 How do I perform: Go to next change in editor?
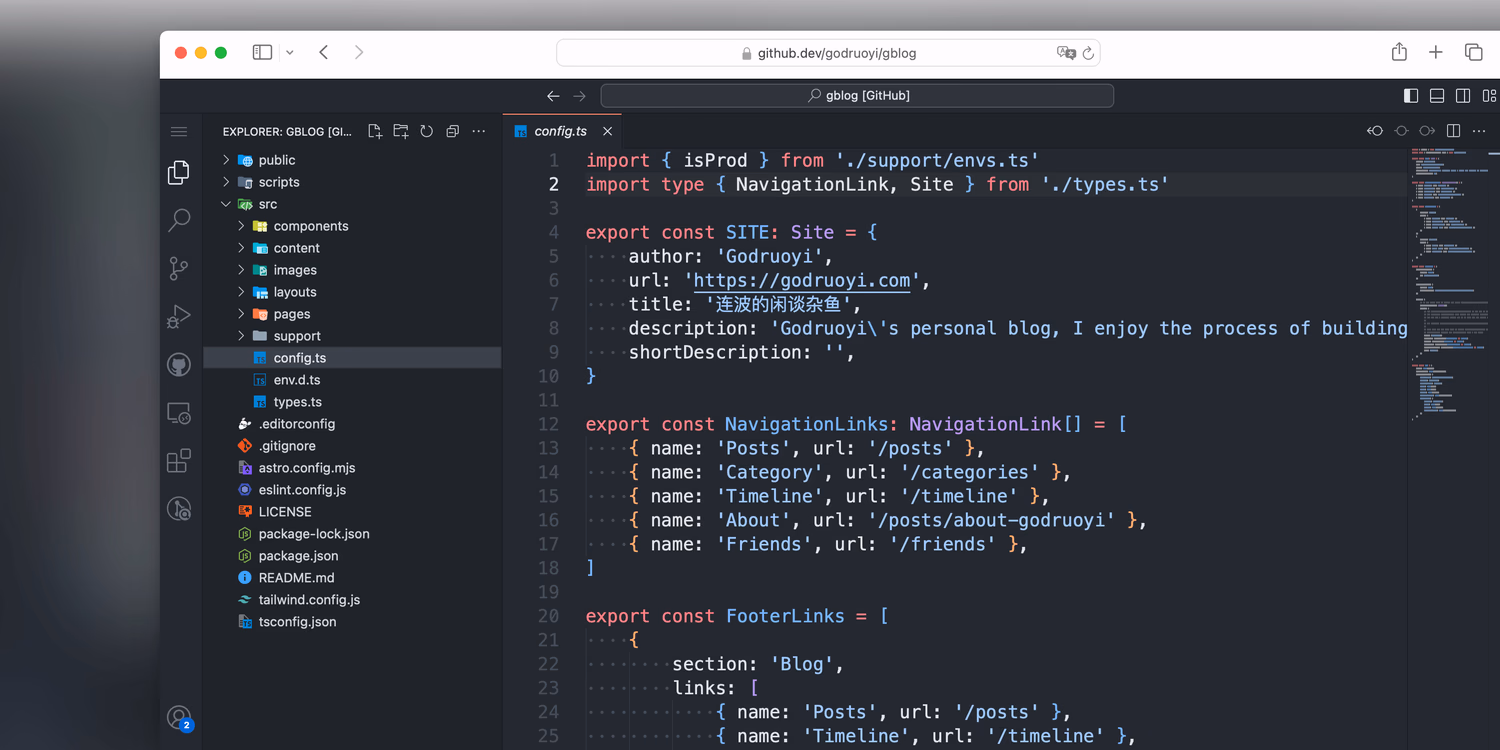(1427, 131)
